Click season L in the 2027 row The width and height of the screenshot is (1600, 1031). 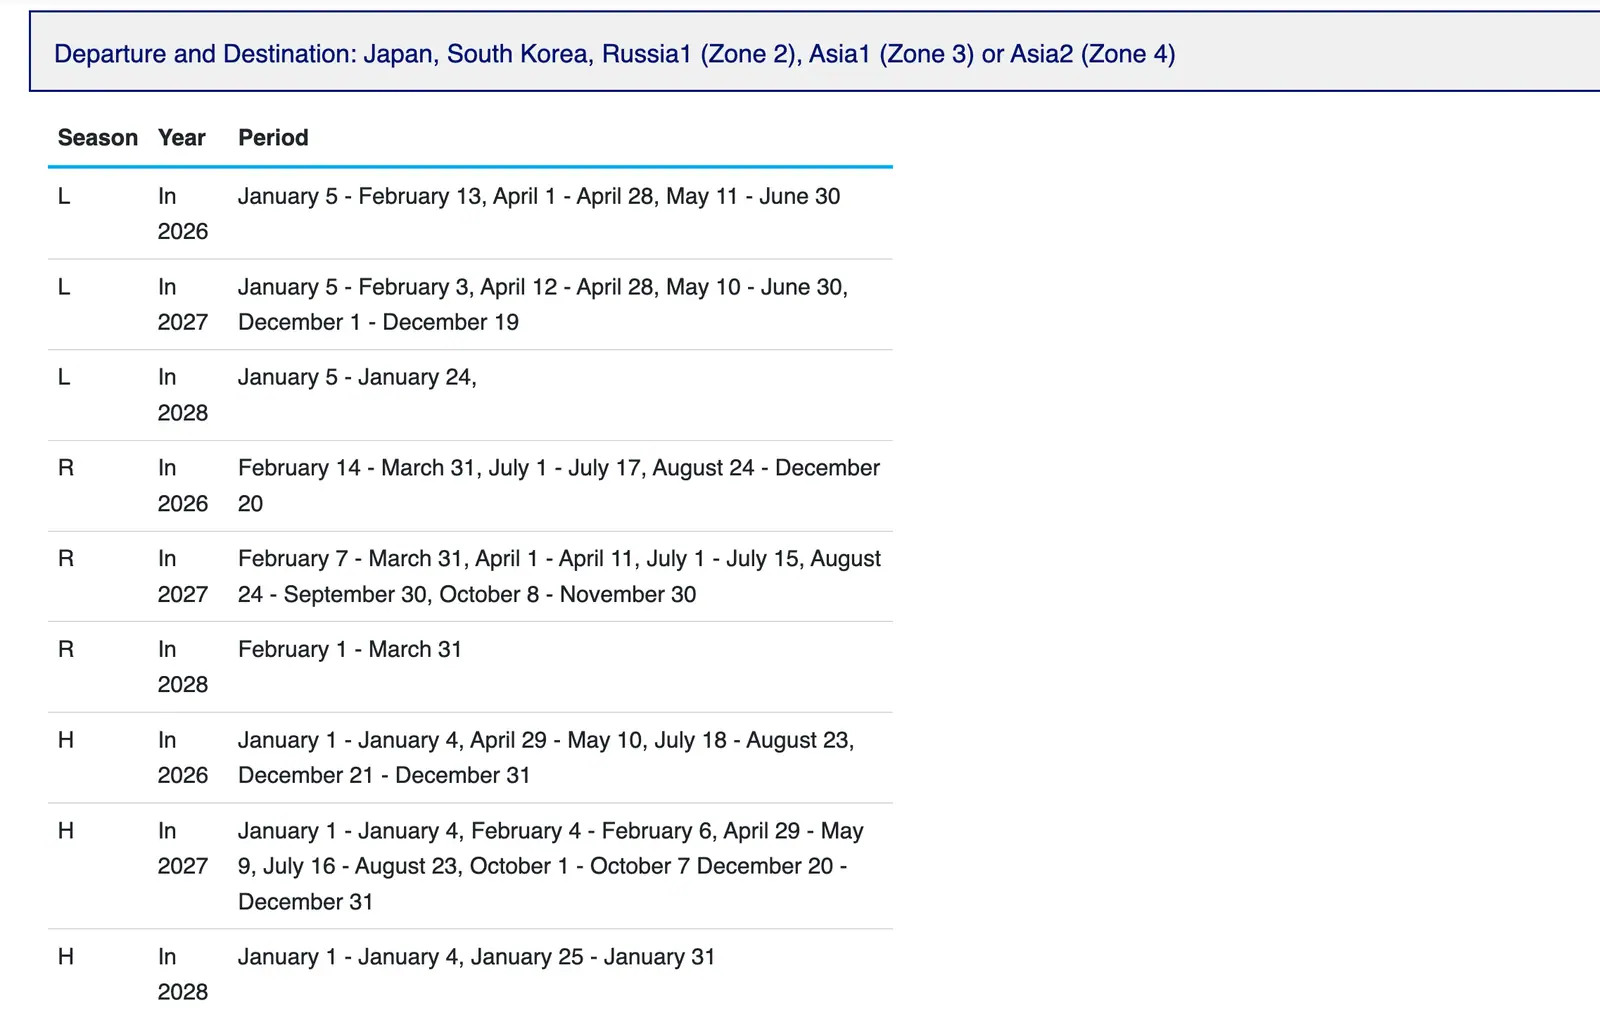coord(64,288)
